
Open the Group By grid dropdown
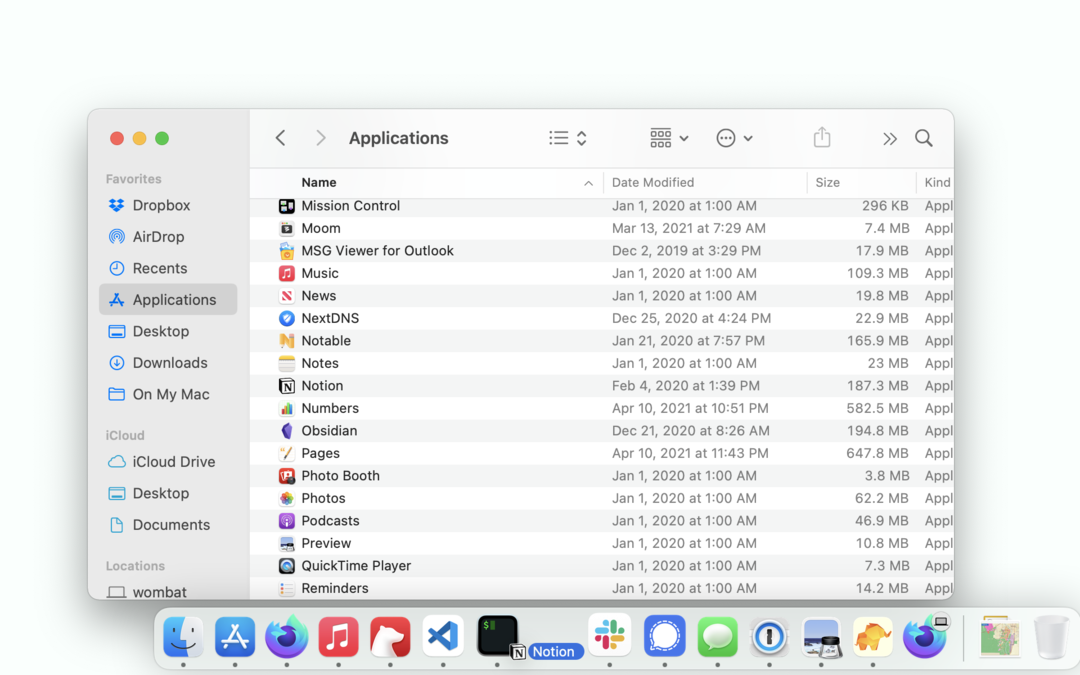pos(669,138)
